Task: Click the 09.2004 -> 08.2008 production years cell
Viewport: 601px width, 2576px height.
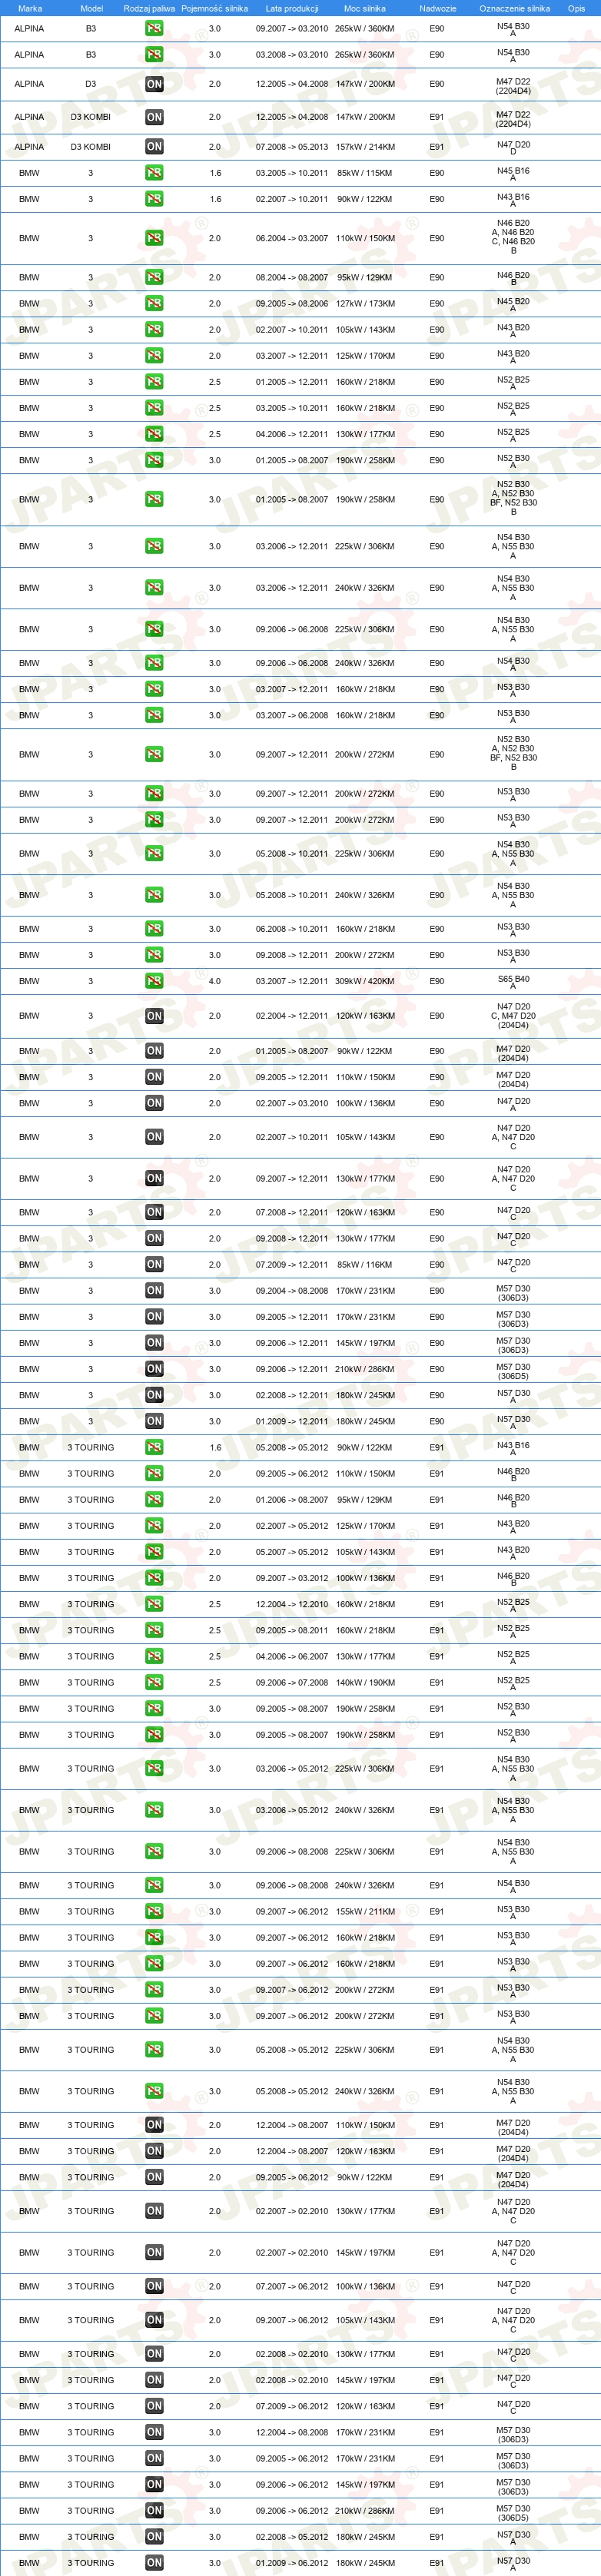Action: click(292, 1291)
